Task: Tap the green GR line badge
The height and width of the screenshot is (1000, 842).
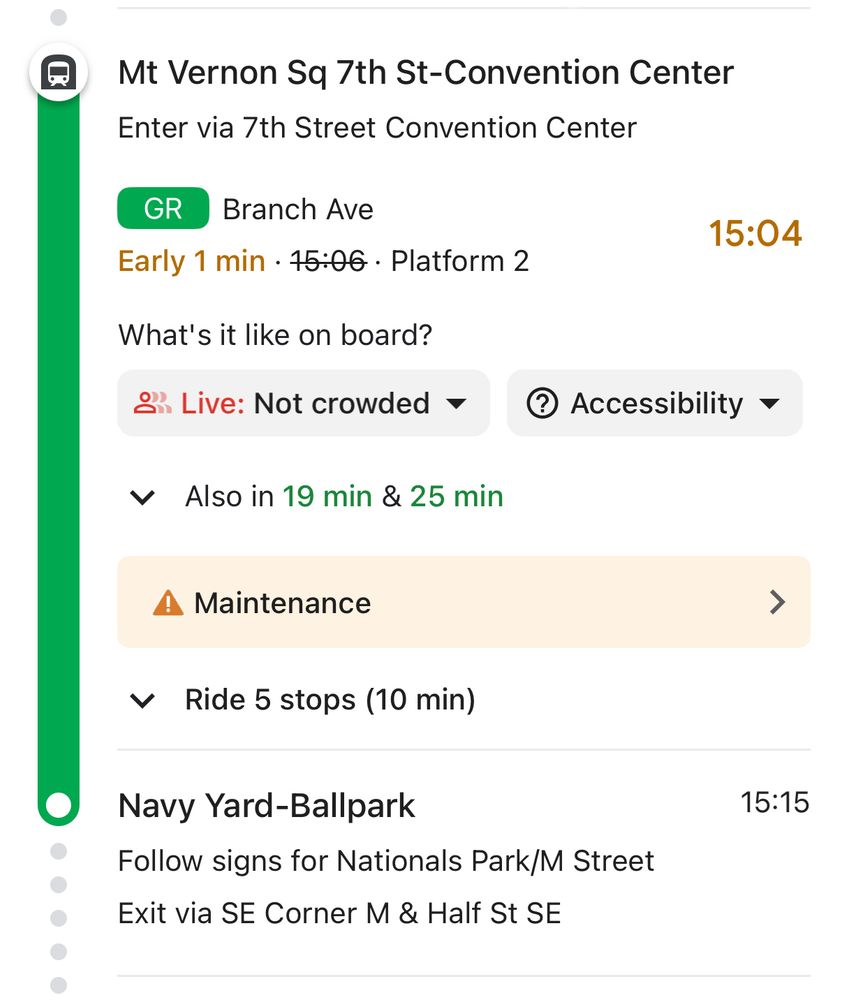Action: click(163, 208)
